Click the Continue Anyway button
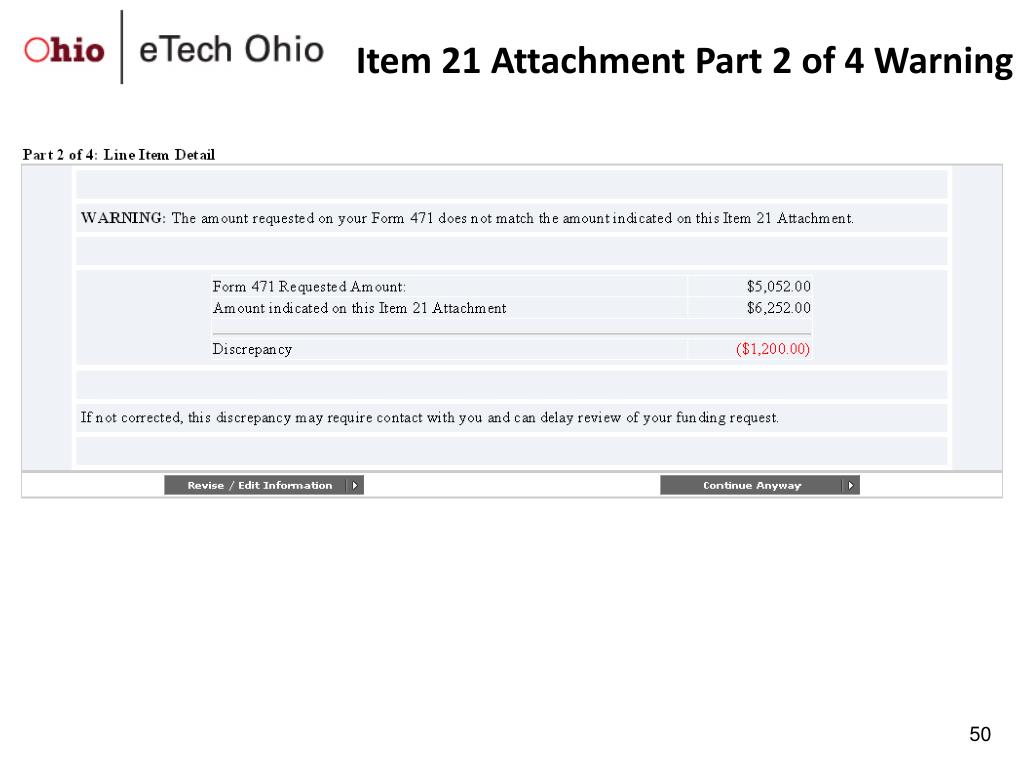1024x768 pixels. 760,485
